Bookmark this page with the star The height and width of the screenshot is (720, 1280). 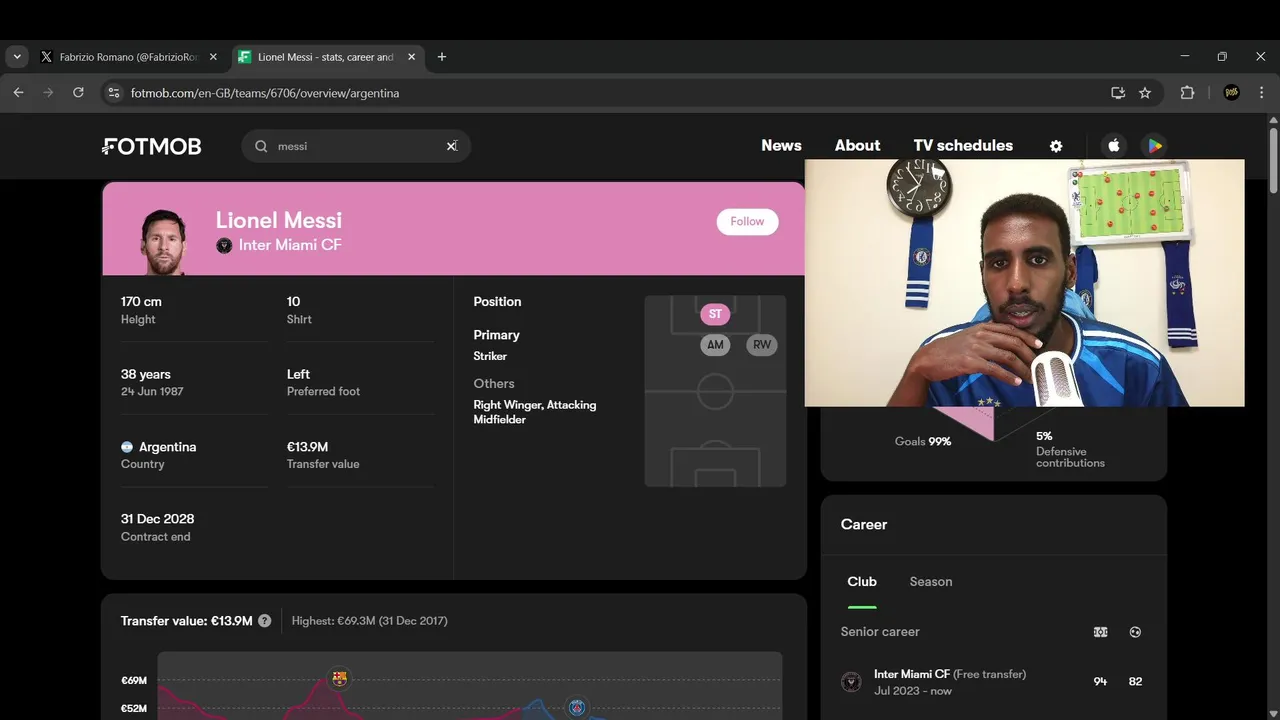(1145, 93)
